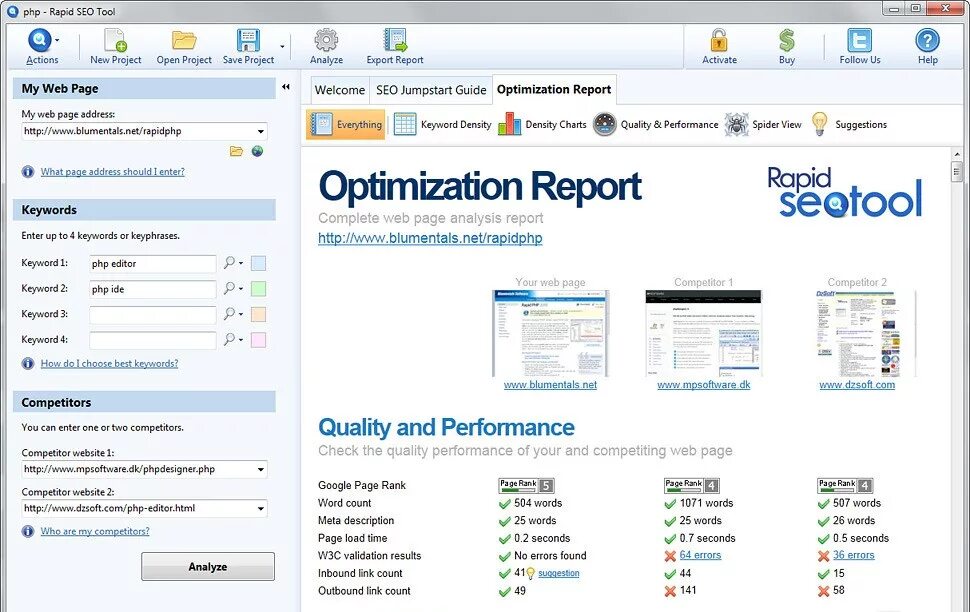Click into the Keyword 1 field
970x612 pixels.
point(153,264)
